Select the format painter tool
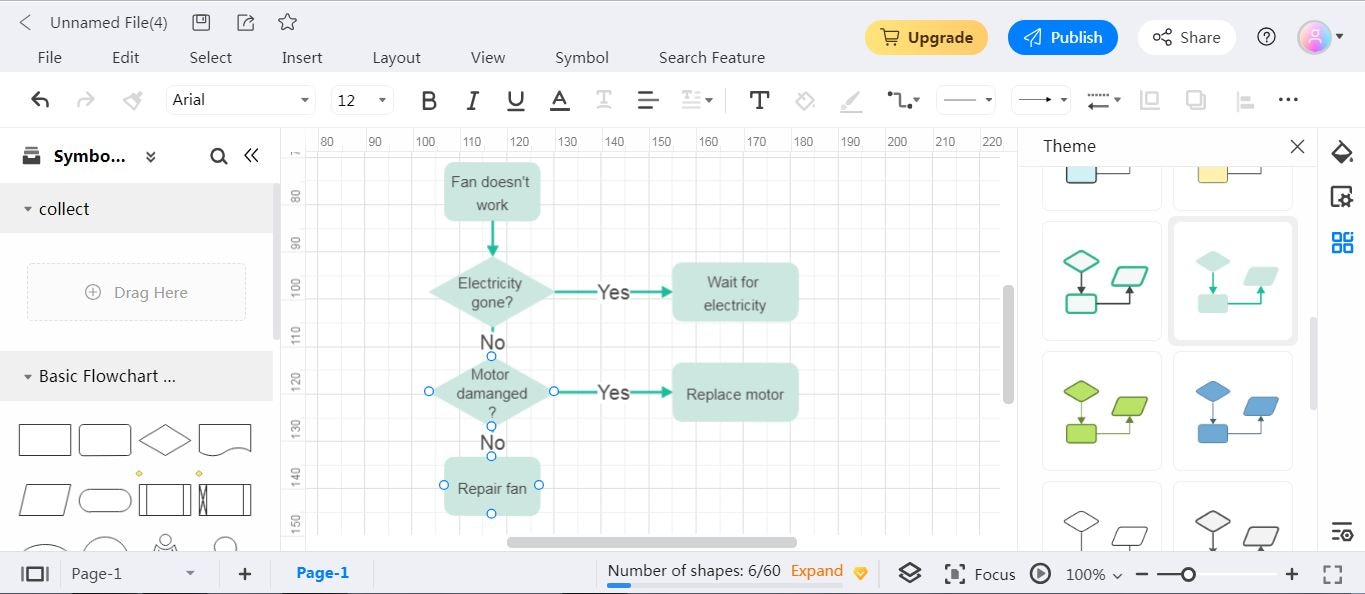The height and width of the screenshot is (594, 1365). click(x=132, y=99)
